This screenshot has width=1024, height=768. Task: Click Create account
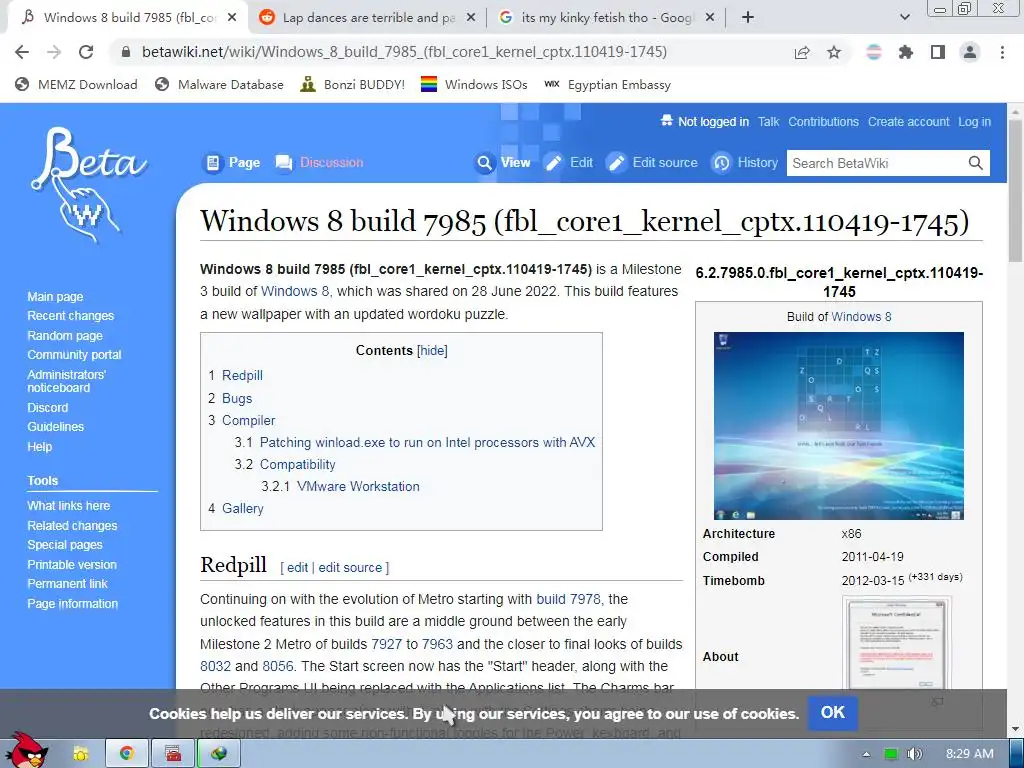pos(908,121)
